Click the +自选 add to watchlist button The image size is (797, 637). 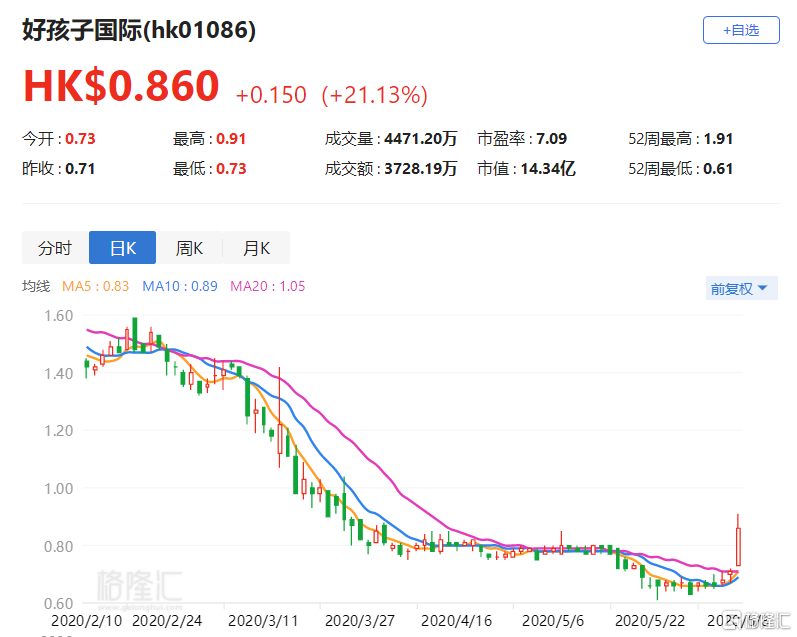pos(745,30)
